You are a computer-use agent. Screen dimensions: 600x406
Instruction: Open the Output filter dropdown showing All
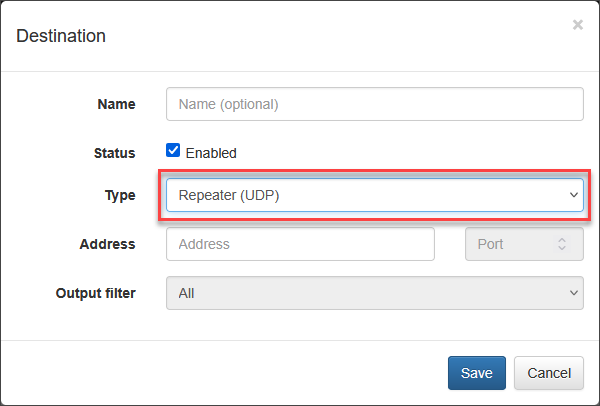click(375, 293)
